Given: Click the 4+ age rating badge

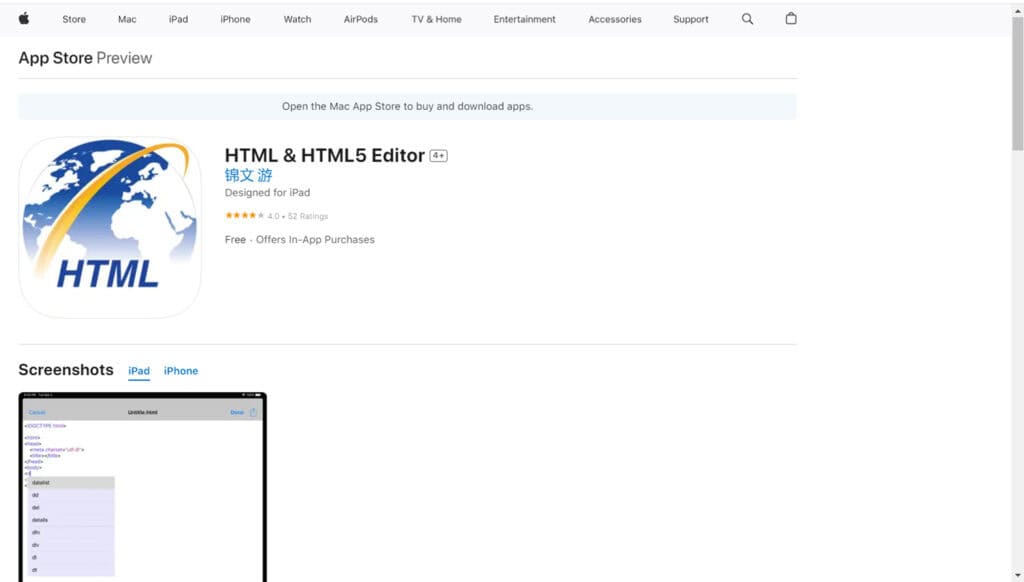Looking at the screenshot, I should click(x=437, y=155).
